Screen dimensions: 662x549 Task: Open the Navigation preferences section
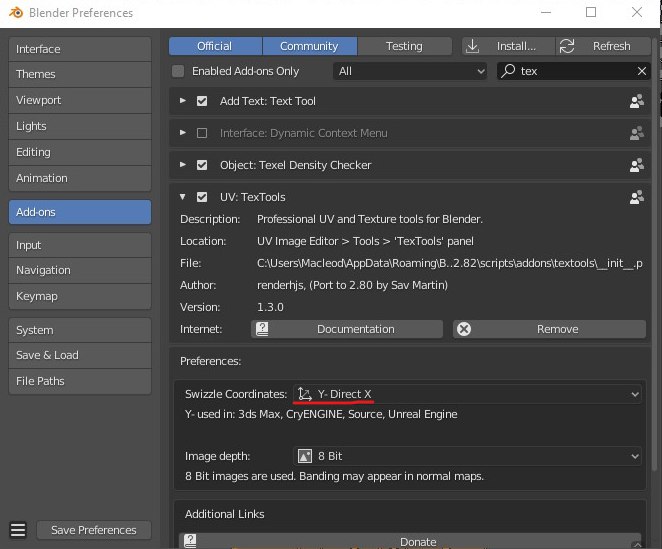coord(80,270)
